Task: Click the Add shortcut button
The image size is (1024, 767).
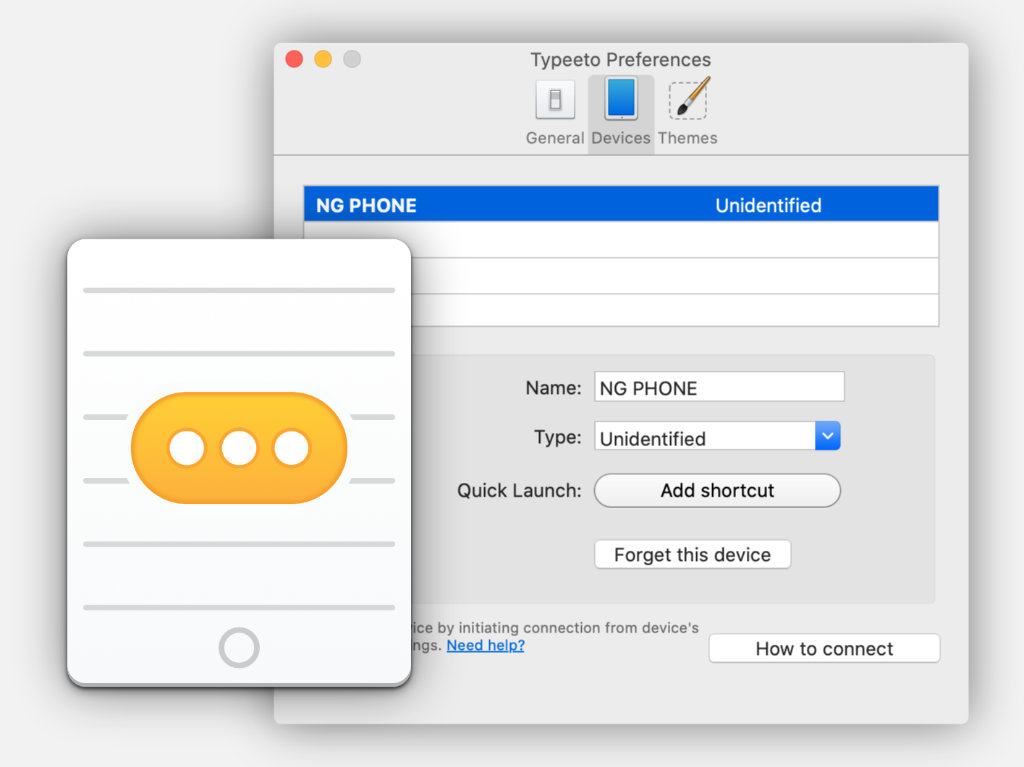Action: point(717,490)
